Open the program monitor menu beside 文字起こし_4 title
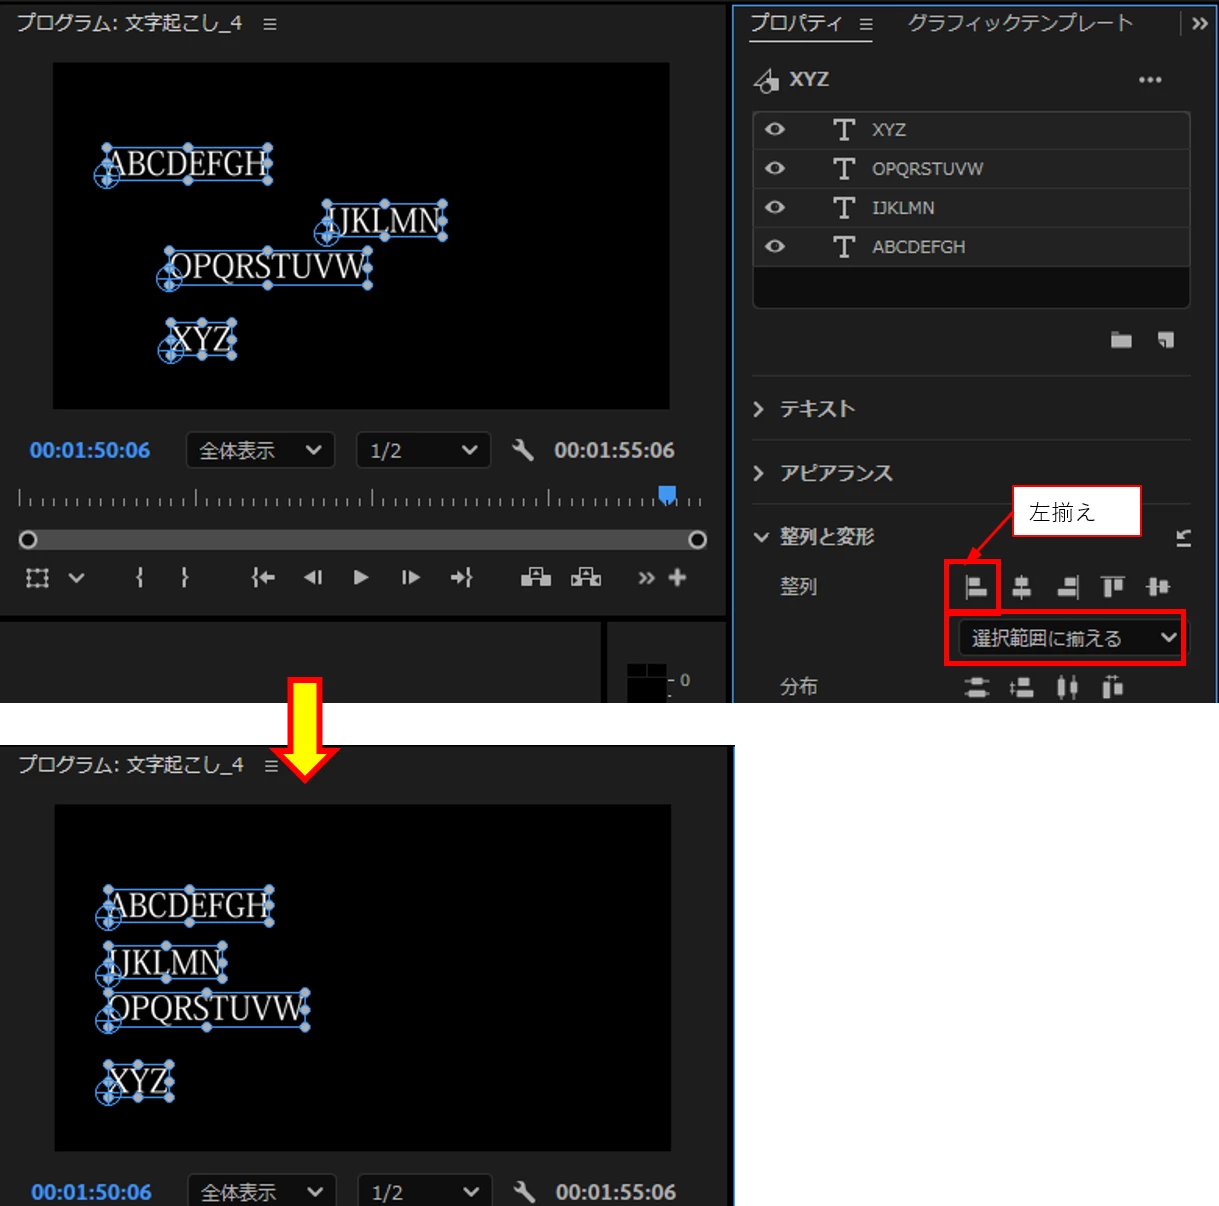The image size is (1219, 1206). tap(270, 24)
